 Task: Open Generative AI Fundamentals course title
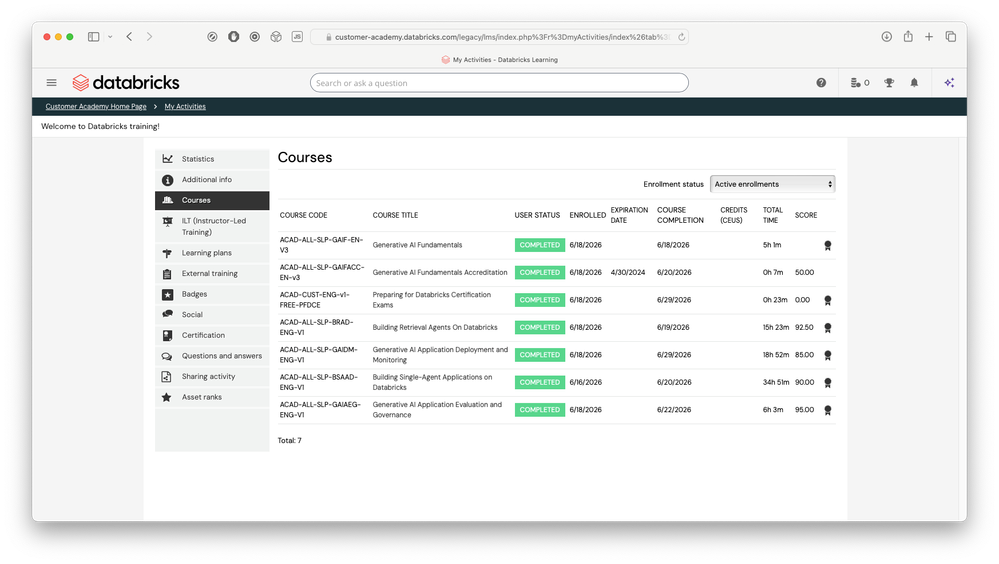pos(417,245)
